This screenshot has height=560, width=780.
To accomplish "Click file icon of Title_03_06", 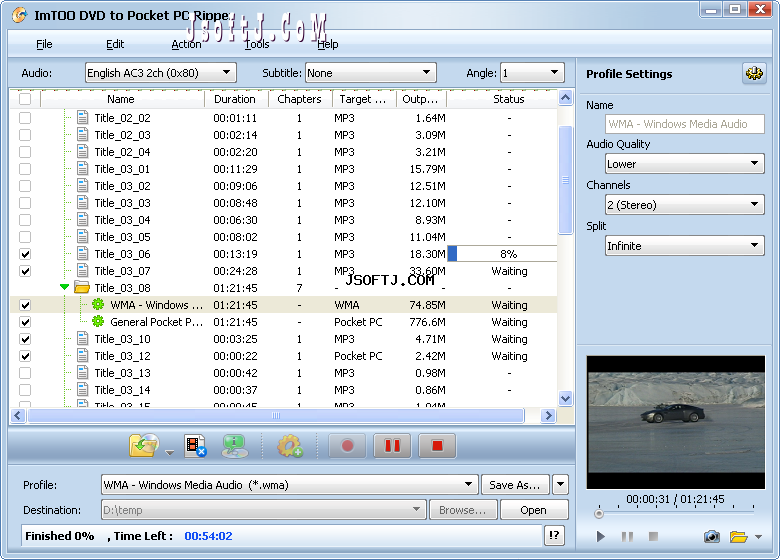I will [83, 254].
